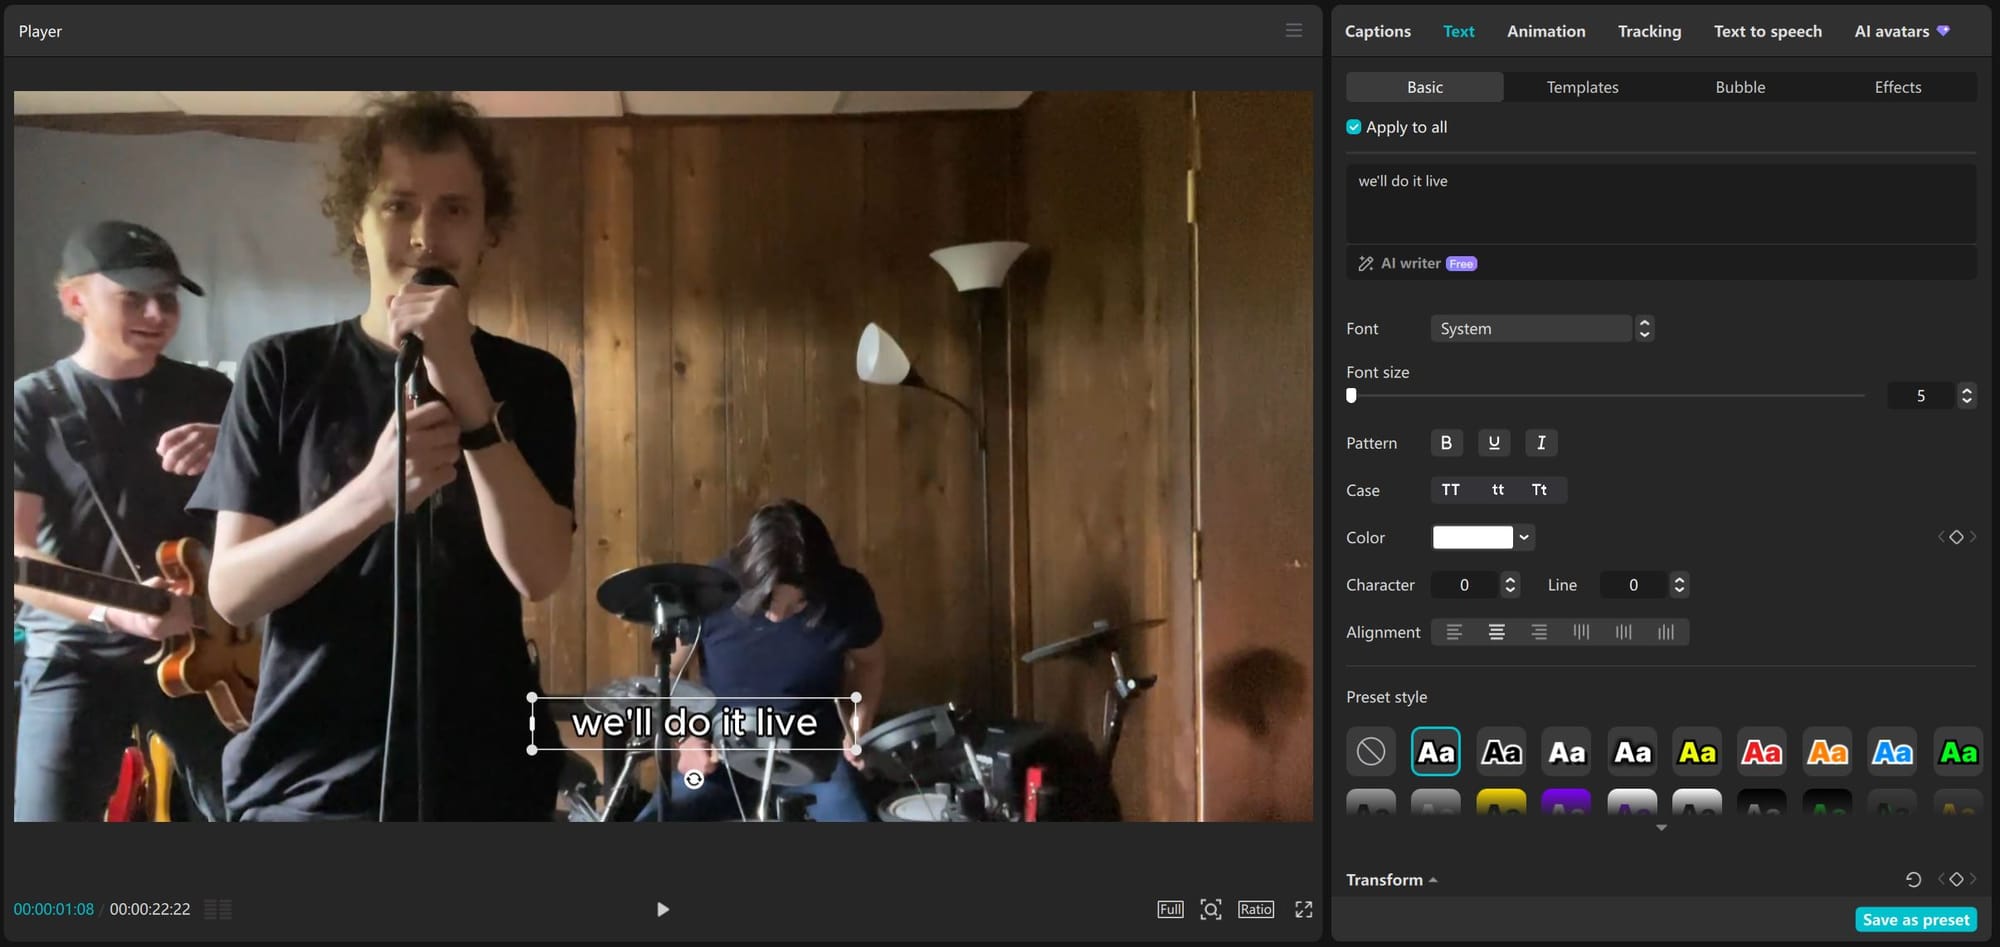Reset the Transform settings
Screen dimensions: 2000x947
click(1913, 880)
